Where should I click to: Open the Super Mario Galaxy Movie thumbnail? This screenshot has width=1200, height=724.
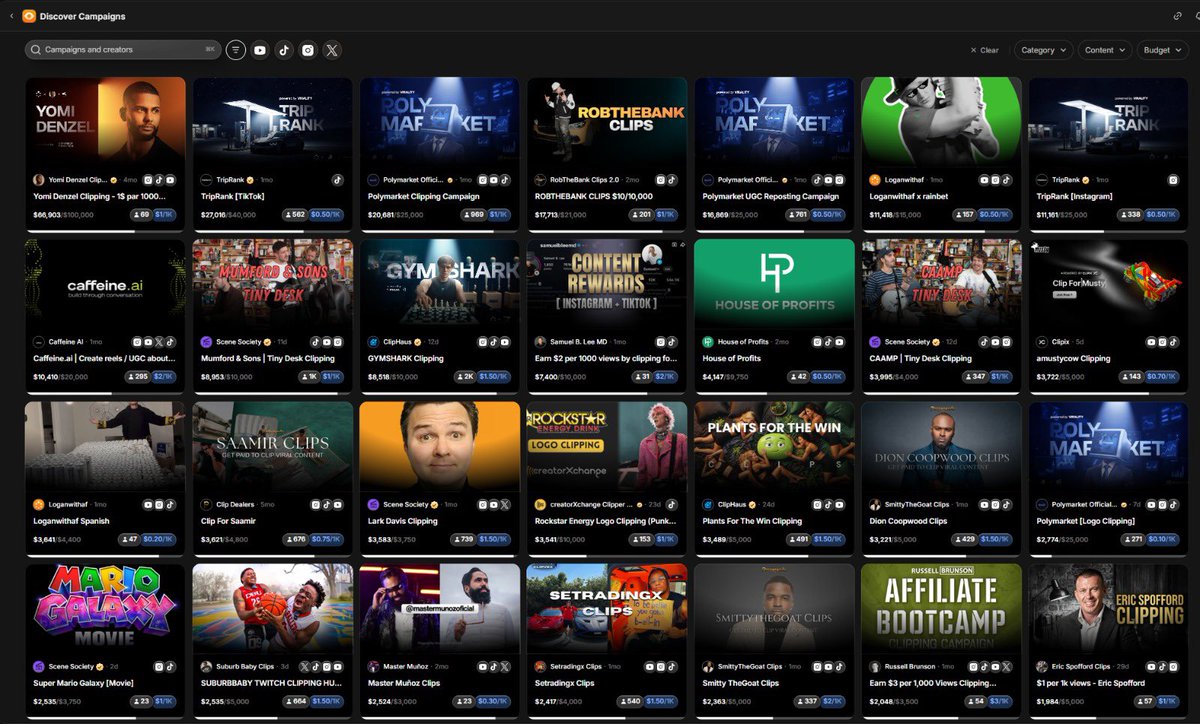(x=105, y=609)
